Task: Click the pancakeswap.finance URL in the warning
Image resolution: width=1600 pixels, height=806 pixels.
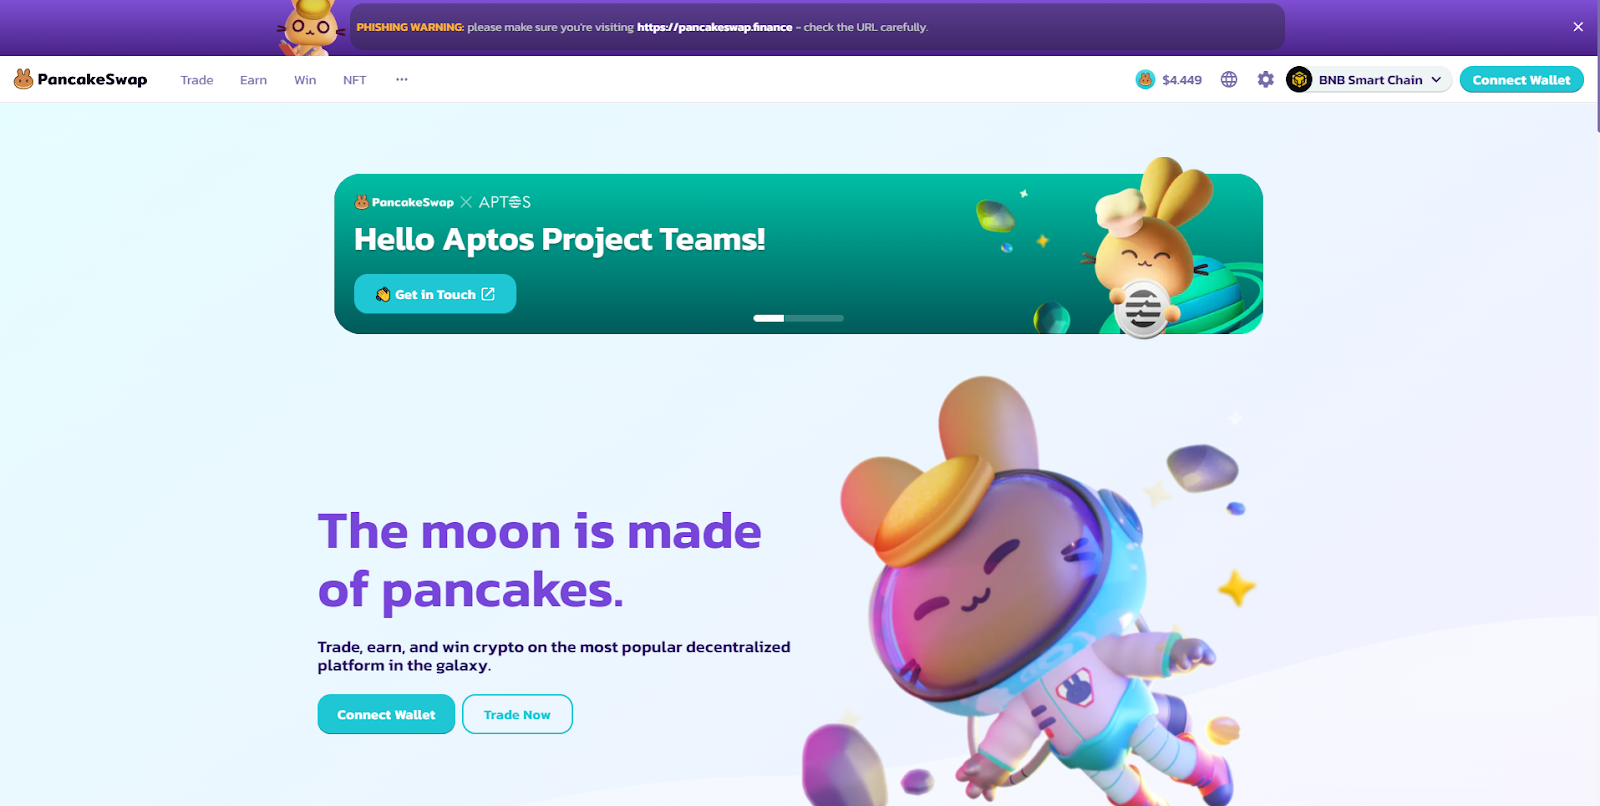Action: pyautogui.click(x=714, y=27)
